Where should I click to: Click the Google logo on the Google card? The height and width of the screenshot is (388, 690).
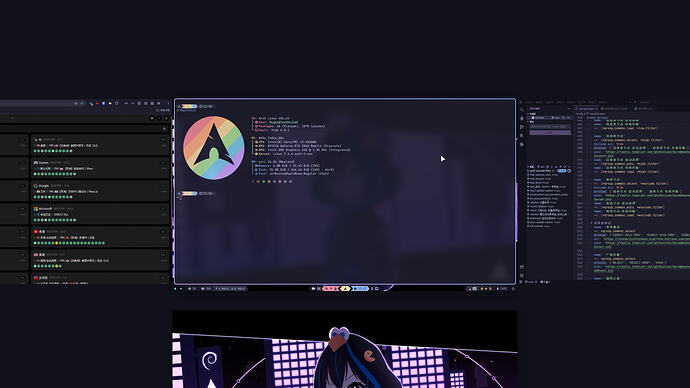(x=36, y=186)
